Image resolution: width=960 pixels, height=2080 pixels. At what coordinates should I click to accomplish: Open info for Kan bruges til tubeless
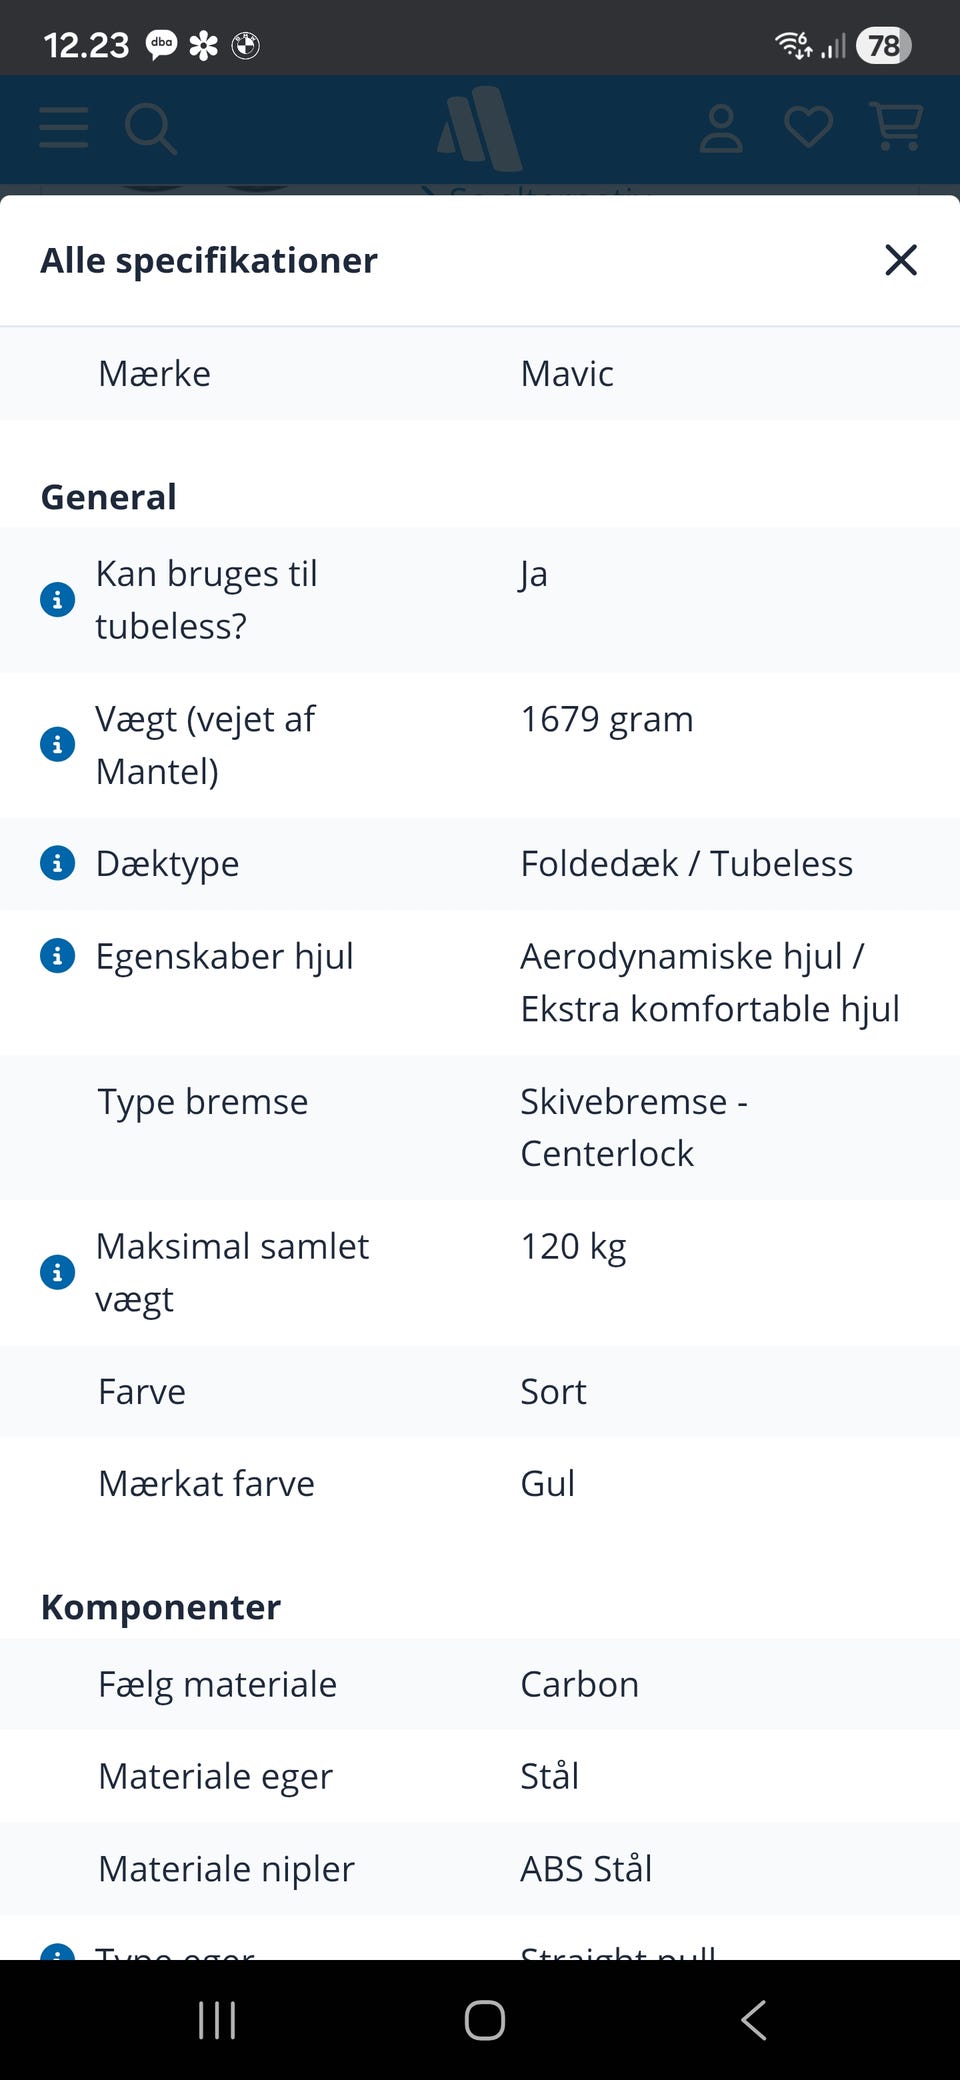pyautogui.click(x=57, y=600)
